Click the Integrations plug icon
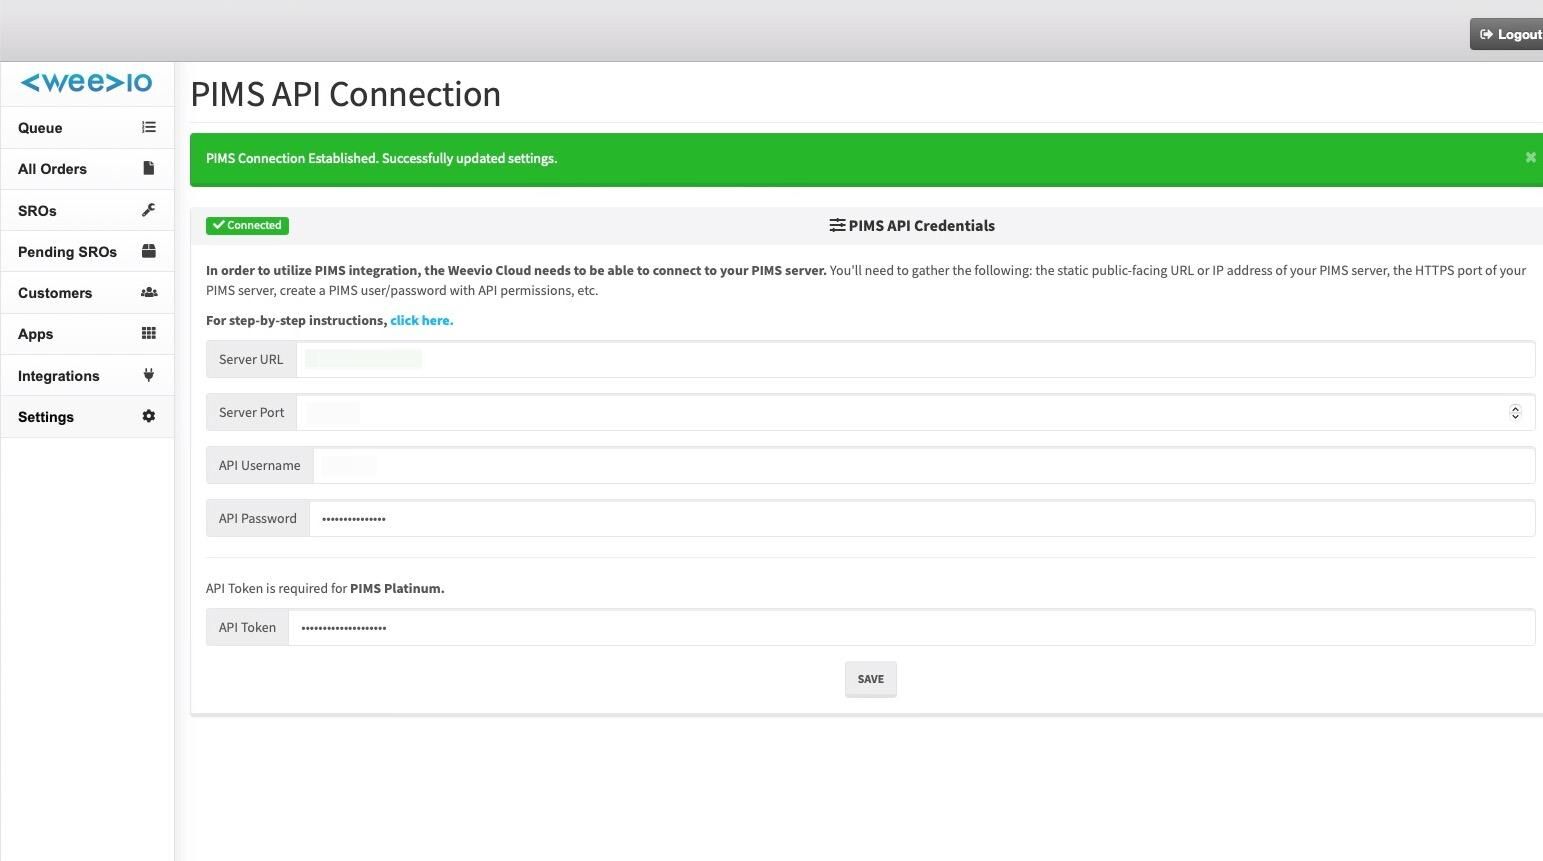The width and height of the screenshot is (1543, 861). (149, 375)
